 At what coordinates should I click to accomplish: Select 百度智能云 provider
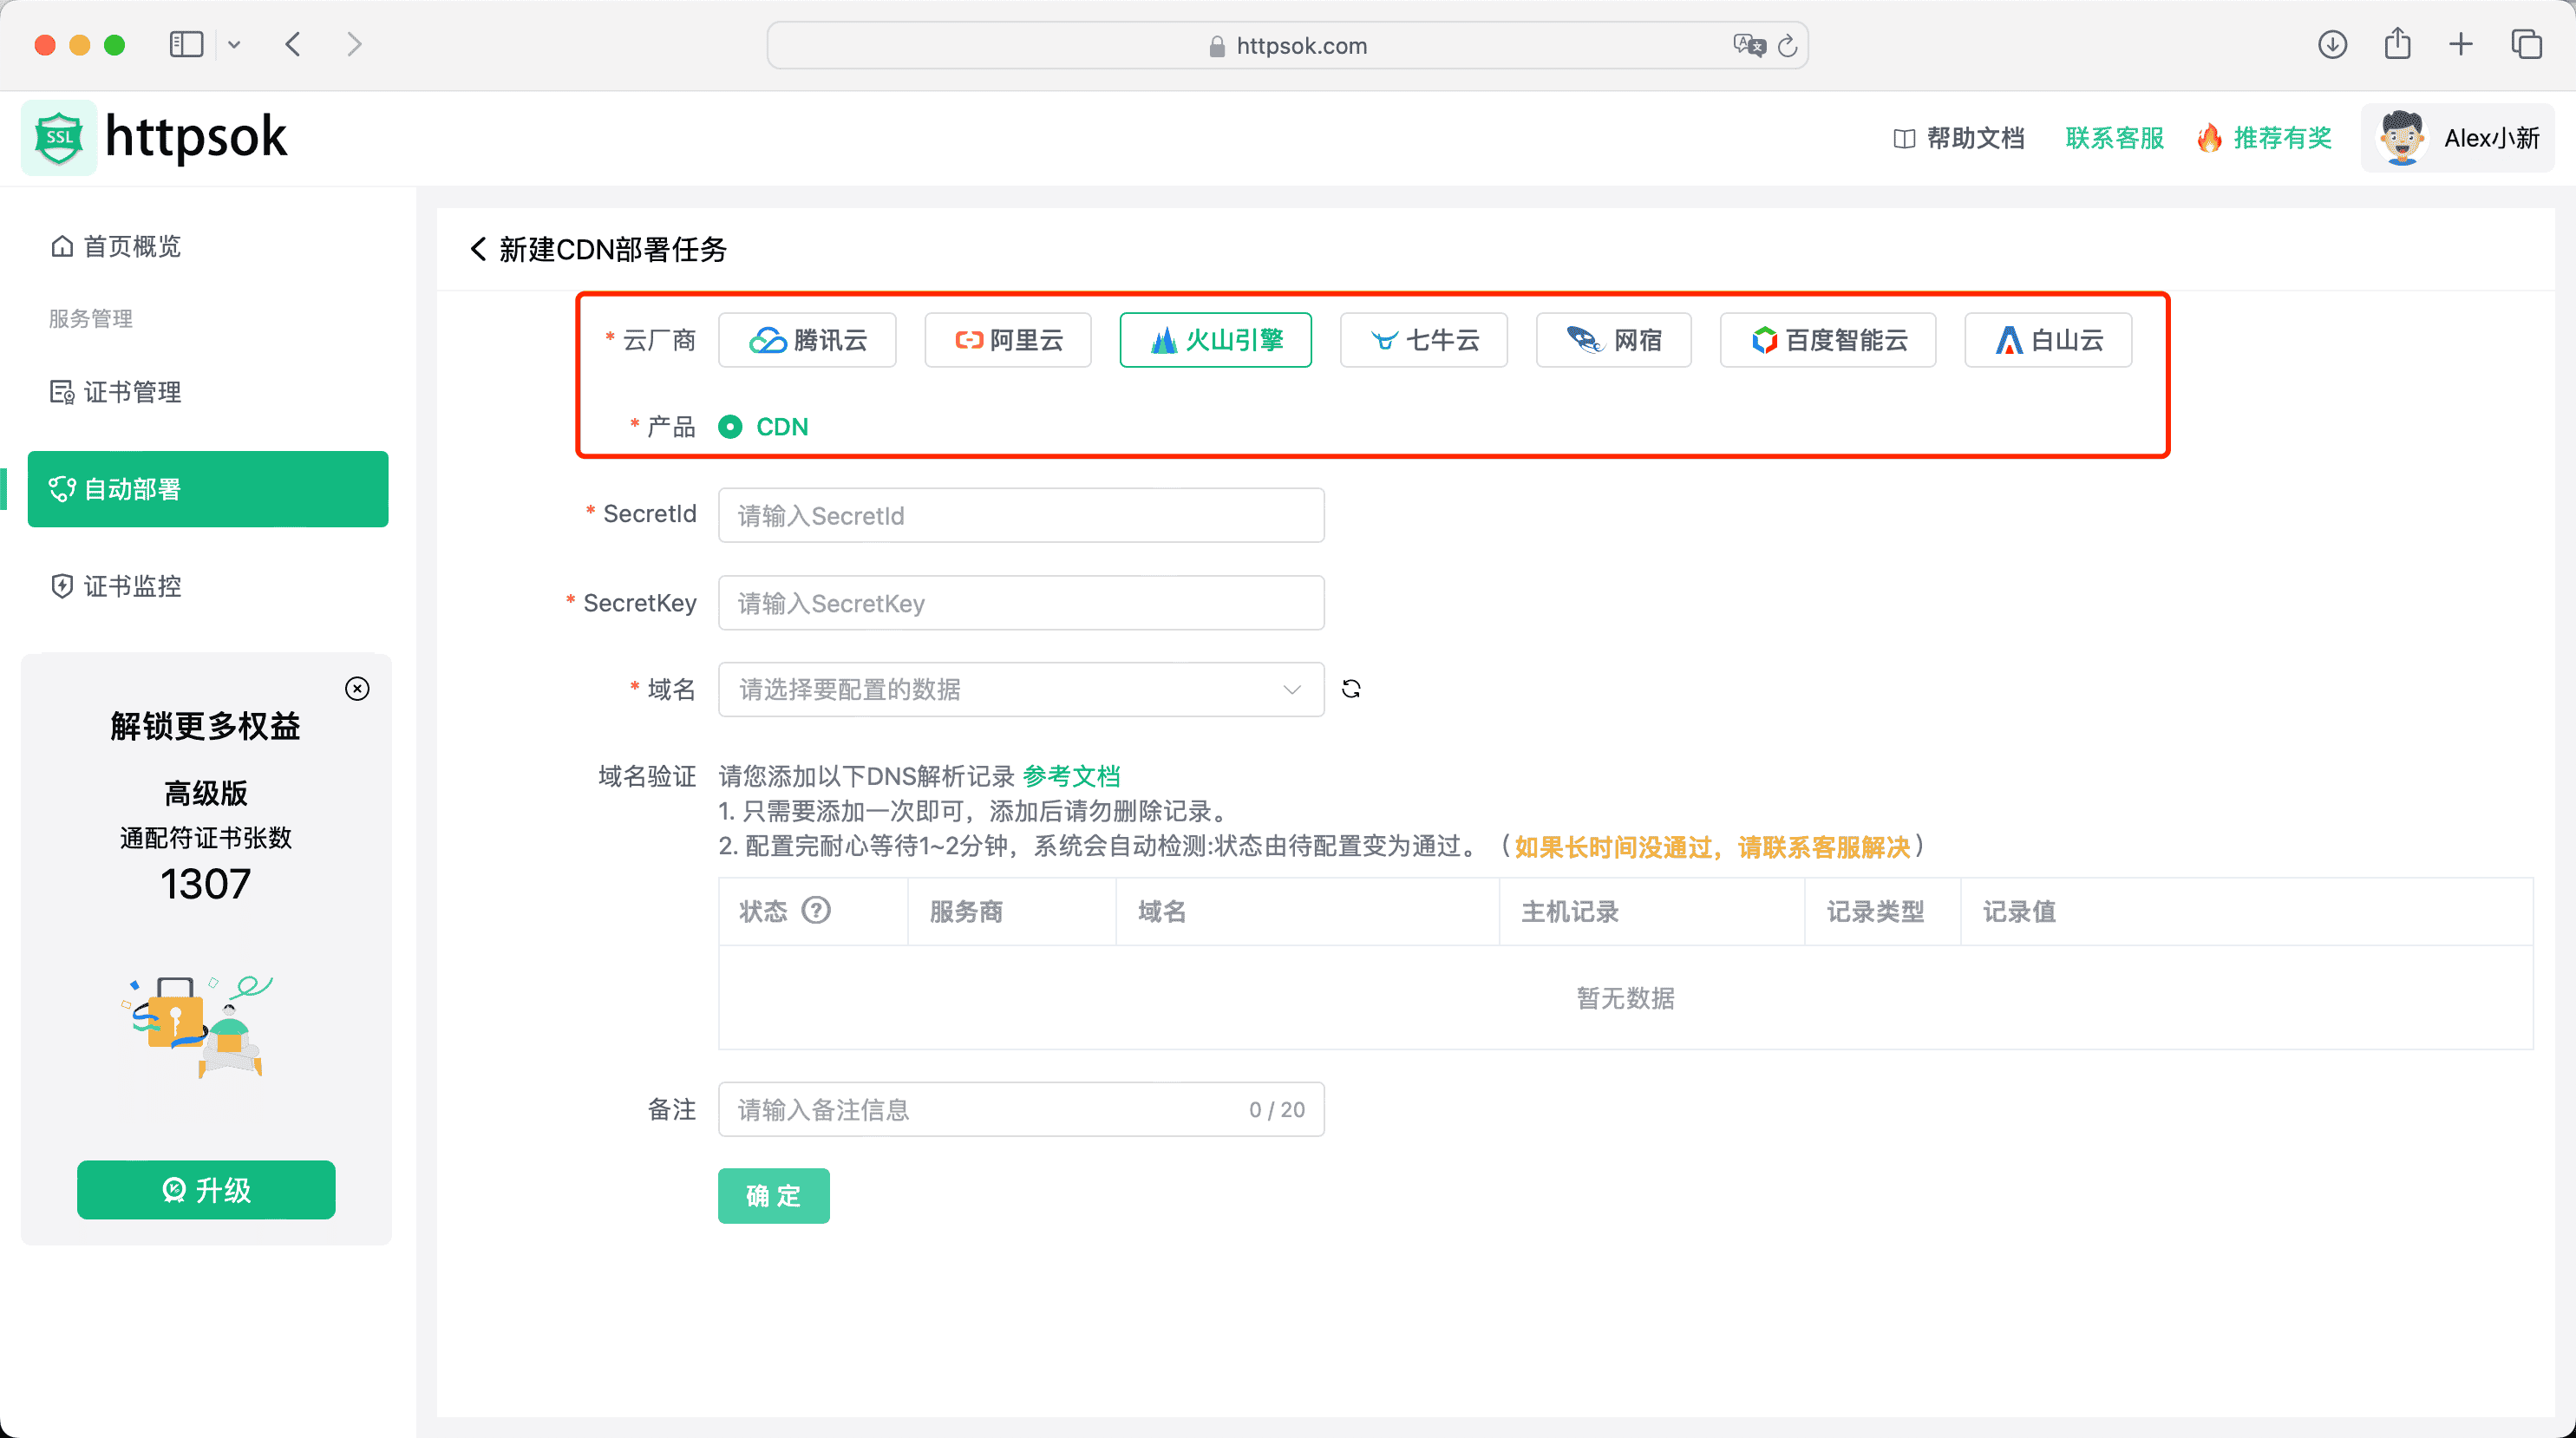(1827, 340)
